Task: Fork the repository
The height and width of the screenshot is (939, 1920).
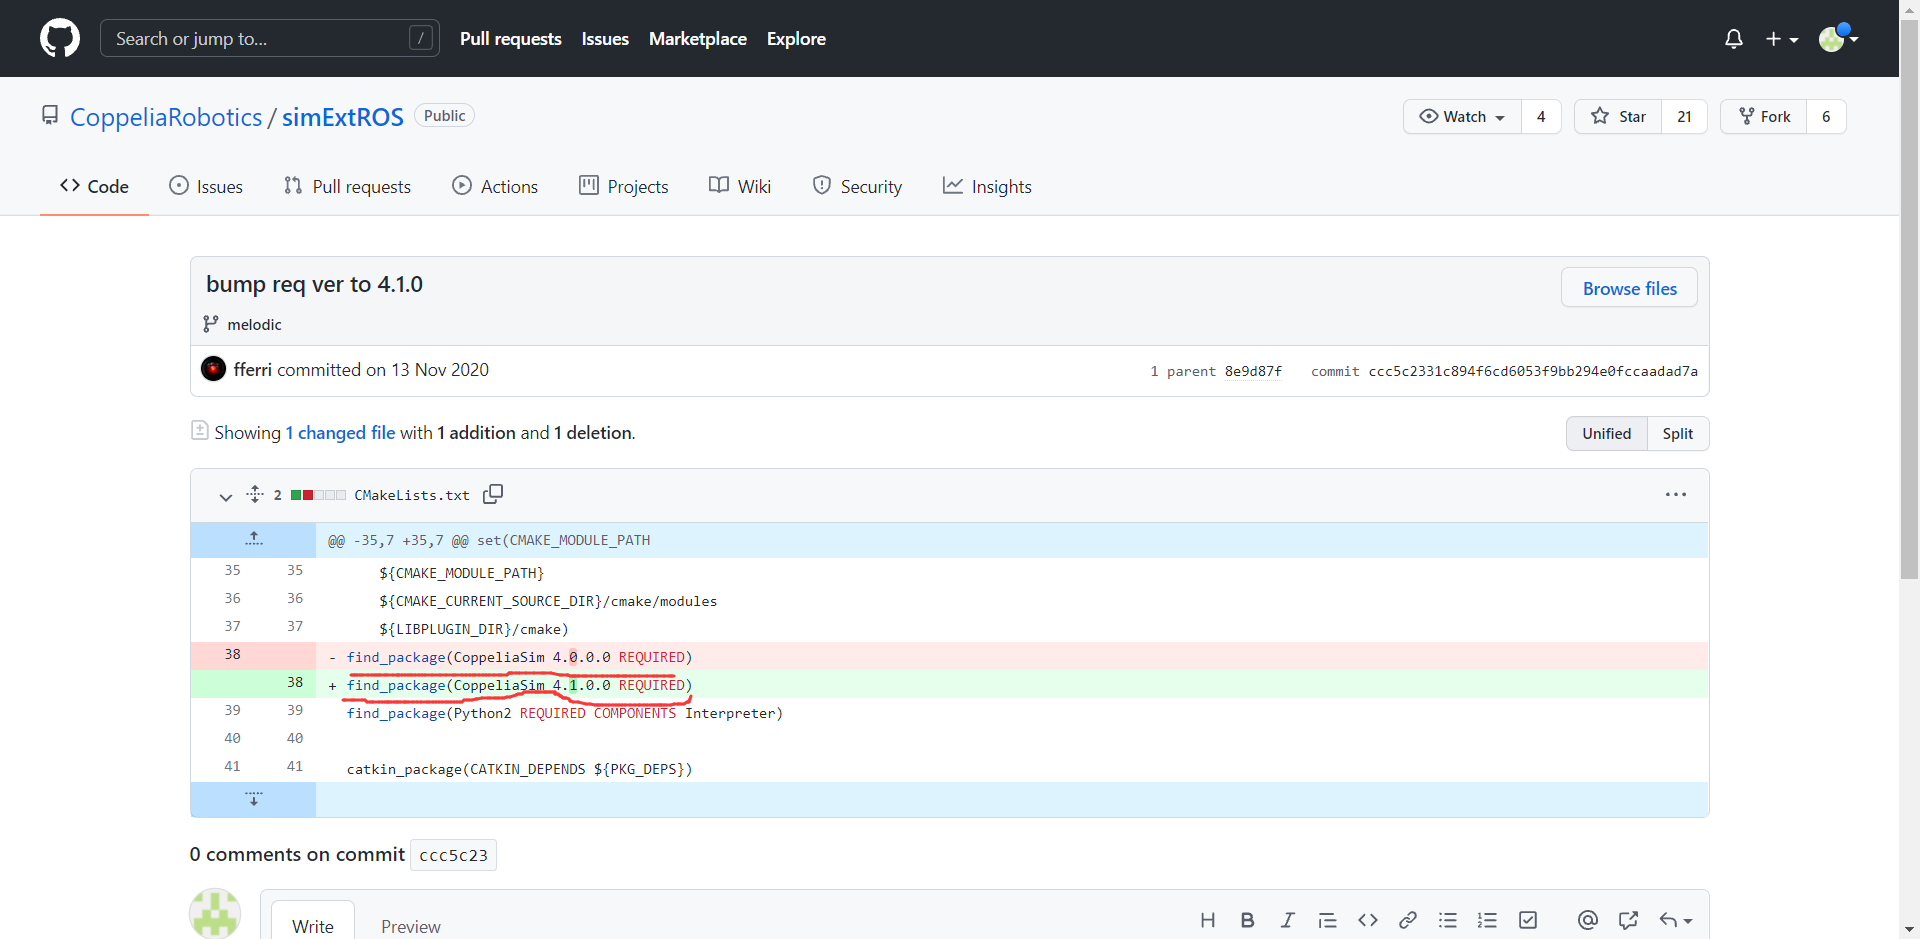Action: pyautogui.click(x=1764, y=116)
